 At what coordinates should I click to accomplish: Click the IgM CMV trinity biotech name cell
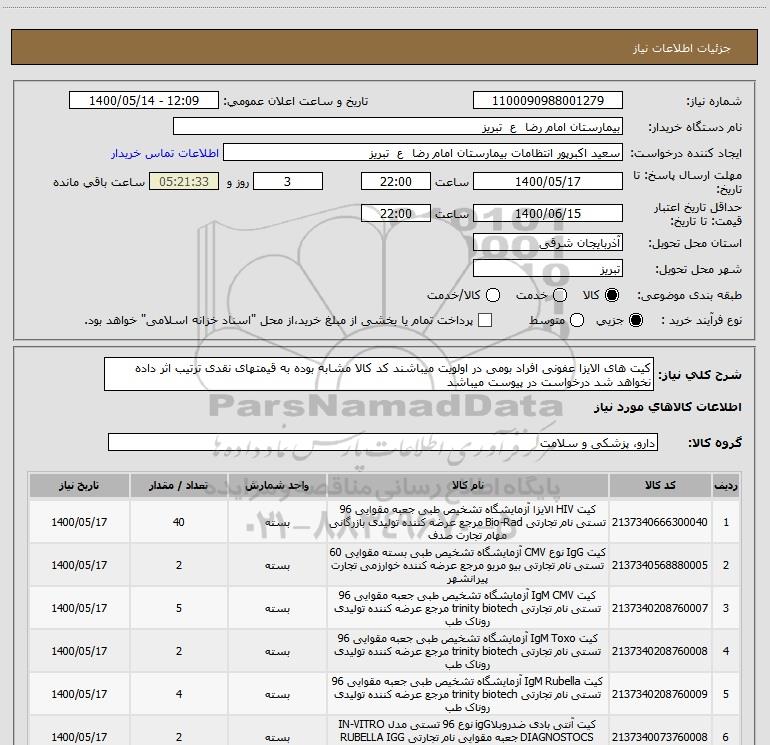coord(468,608)
